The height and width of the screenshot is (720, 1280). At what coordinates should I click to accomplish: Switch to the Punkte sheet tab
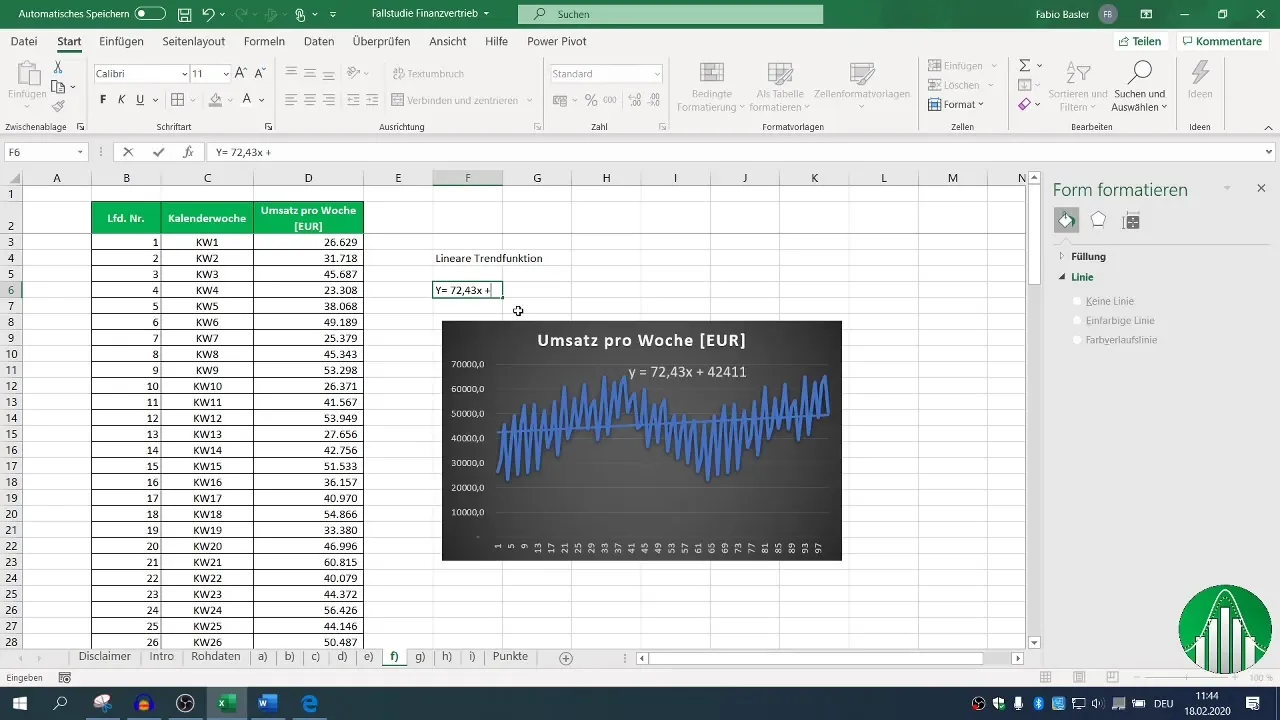coord(510,657)
